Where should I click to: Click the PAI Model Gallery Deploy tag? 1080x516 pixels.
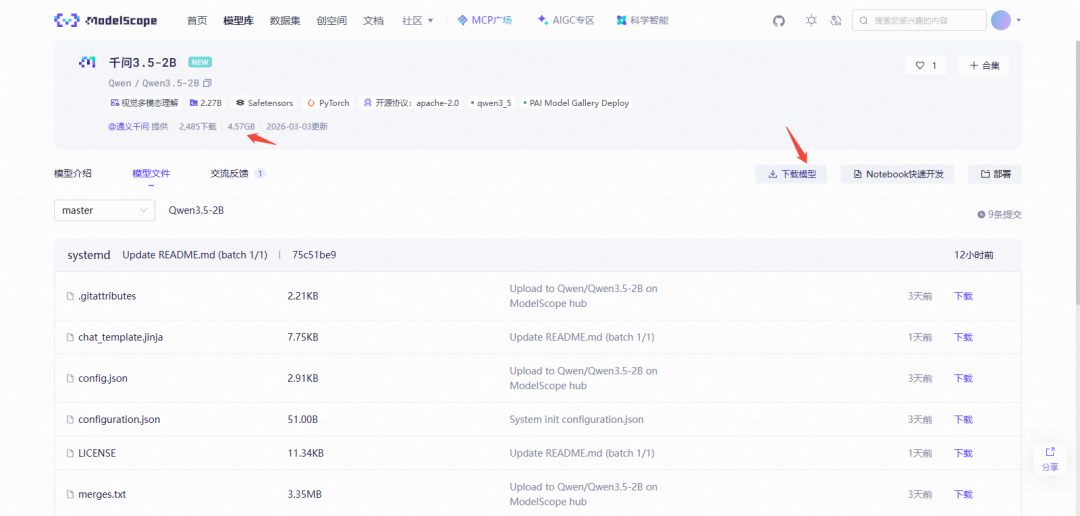pyautogui.click(x=576, y=103)
